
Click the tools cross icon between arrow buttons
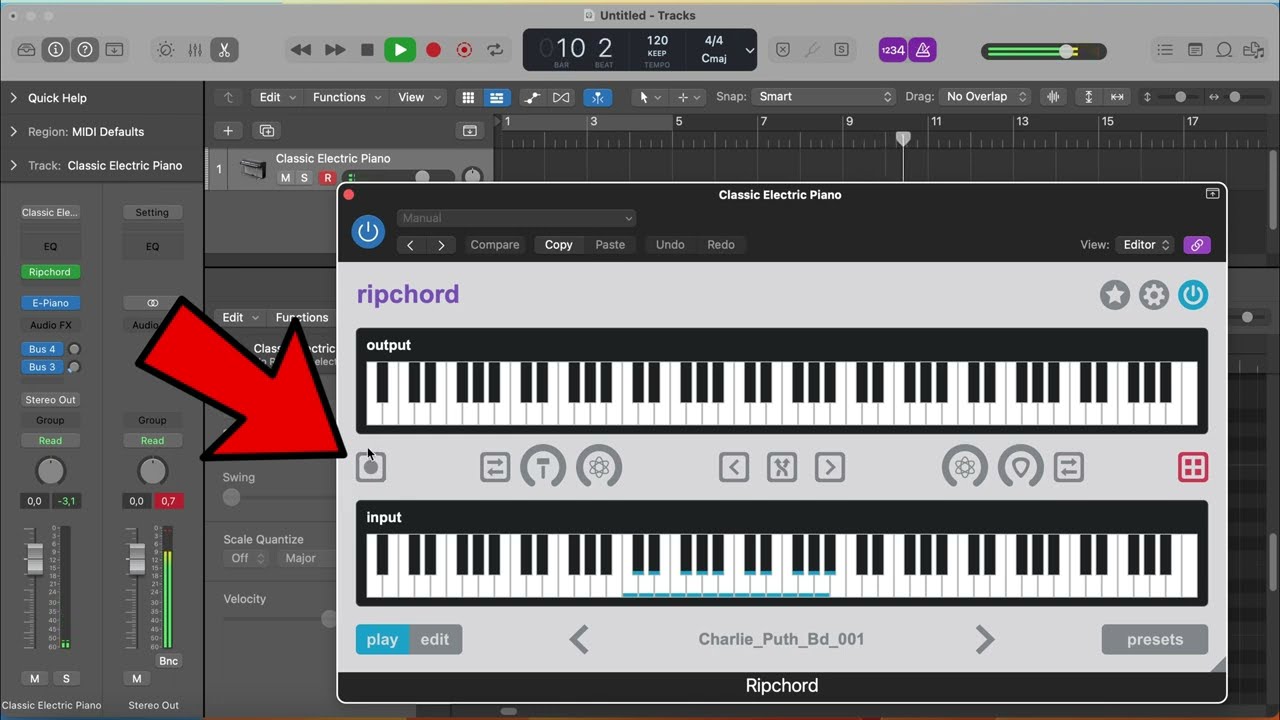(782, 467)
